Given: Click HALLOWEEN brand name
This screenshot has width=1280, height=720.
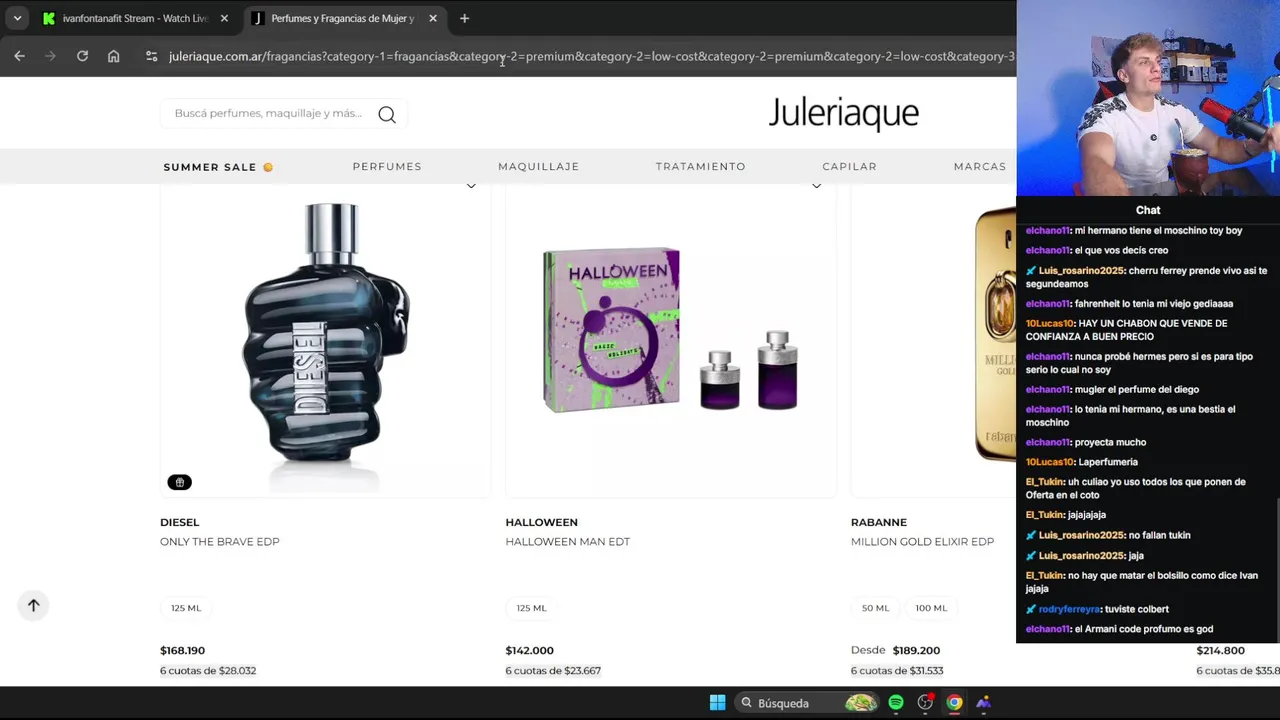Looking at the screenshot, I should pos(541,522).
